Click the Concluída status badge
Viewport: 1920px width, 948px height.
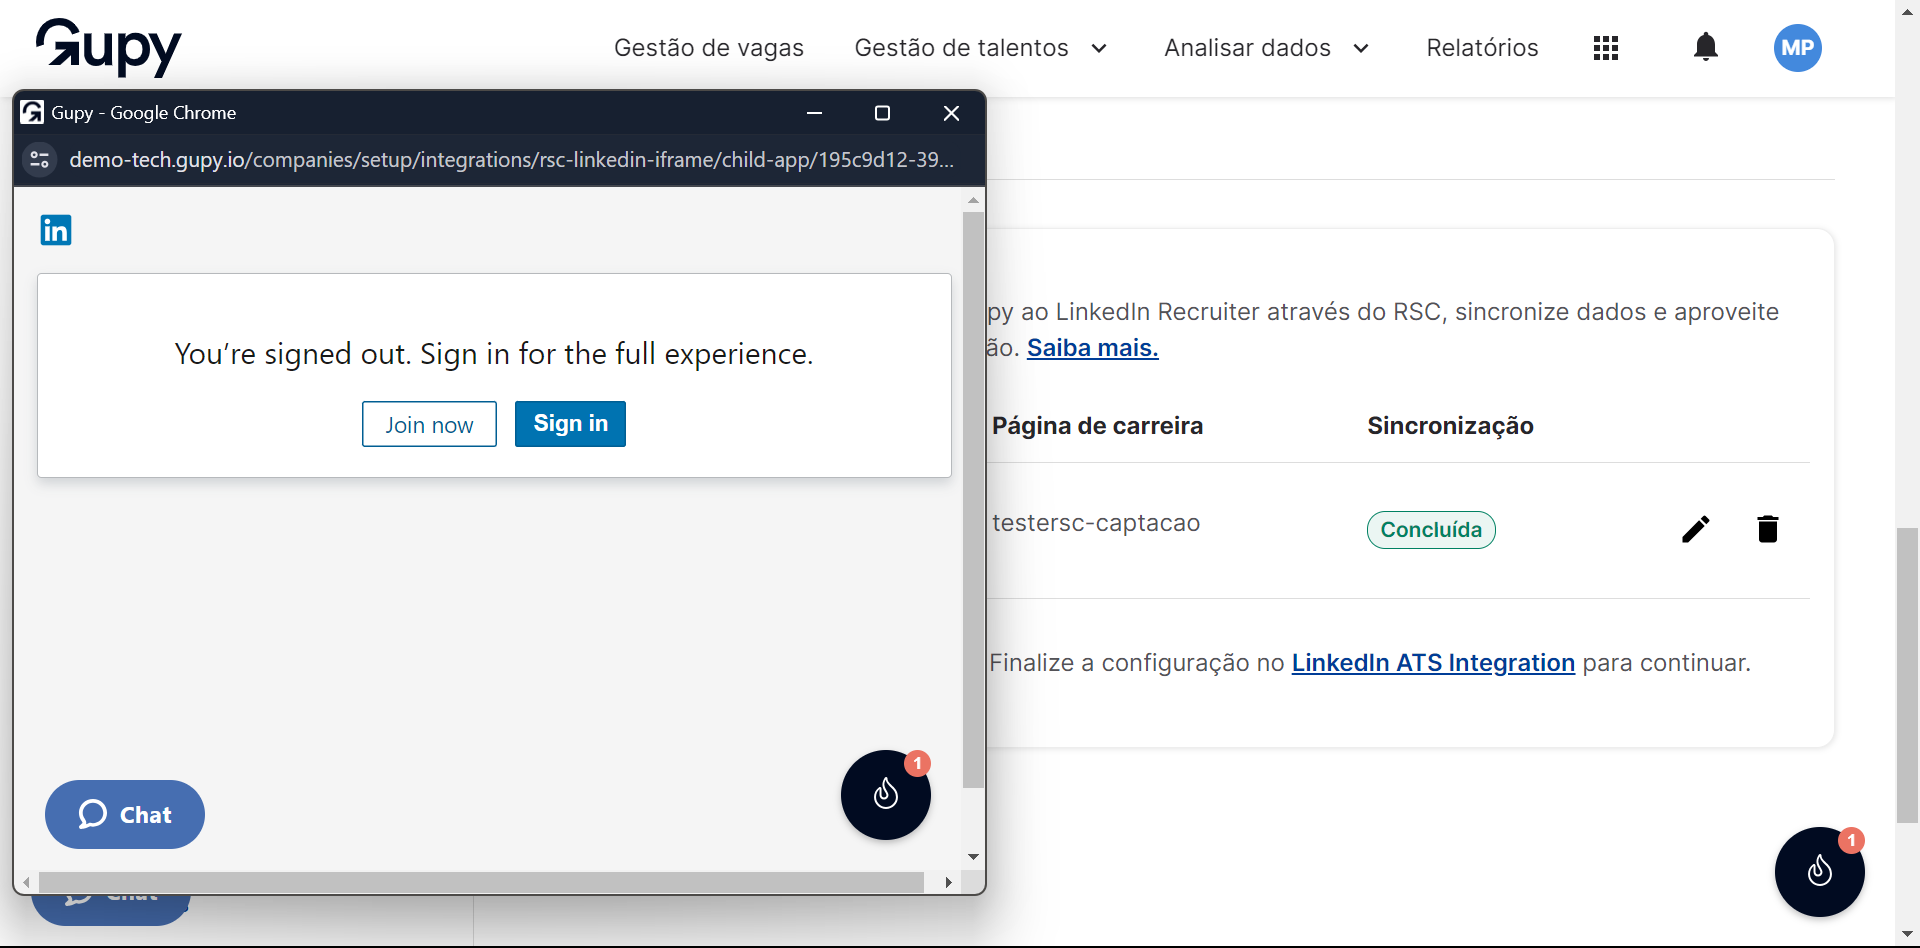(x=1431, y=530)
